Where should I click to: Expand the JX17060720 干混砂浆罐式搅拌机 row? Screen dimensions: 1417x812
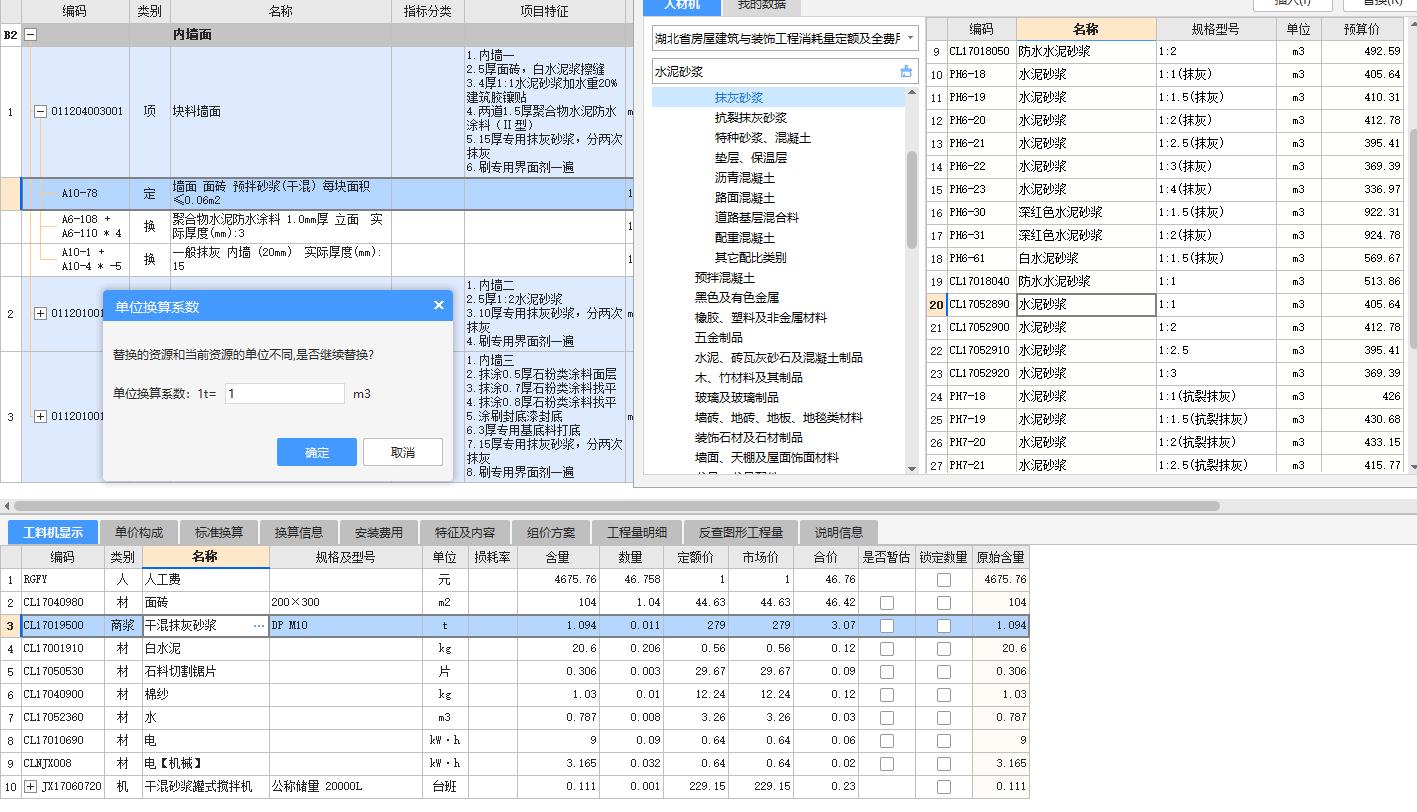coord(30,787)
